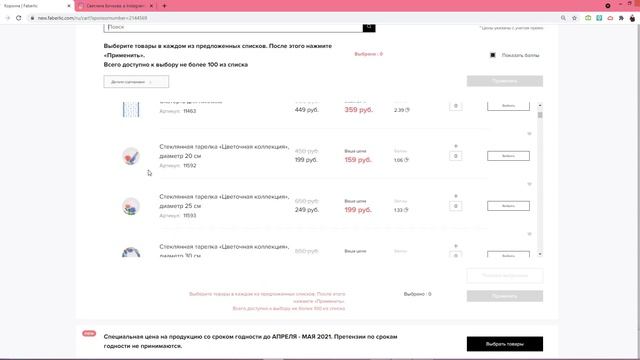Close the Светлана Бочкова Instagram tab
The width and height of the screenshot is (640, 360).
[151, 6]
